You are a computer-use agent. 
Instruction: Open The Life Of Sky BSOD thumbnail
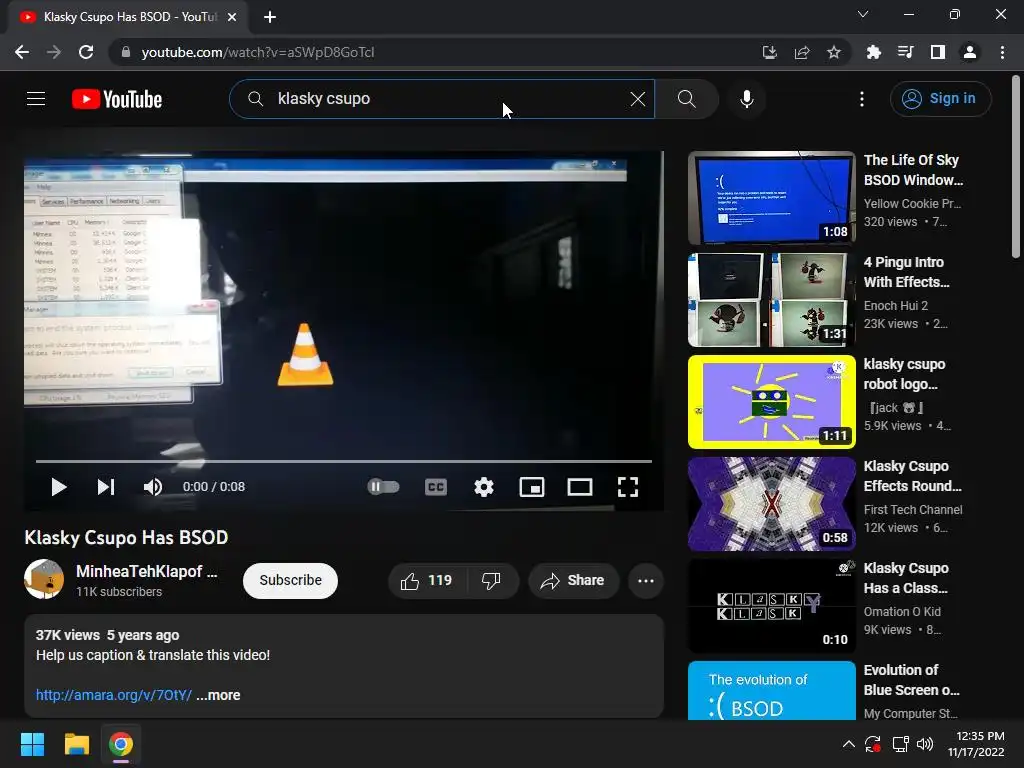pos(771,198)
